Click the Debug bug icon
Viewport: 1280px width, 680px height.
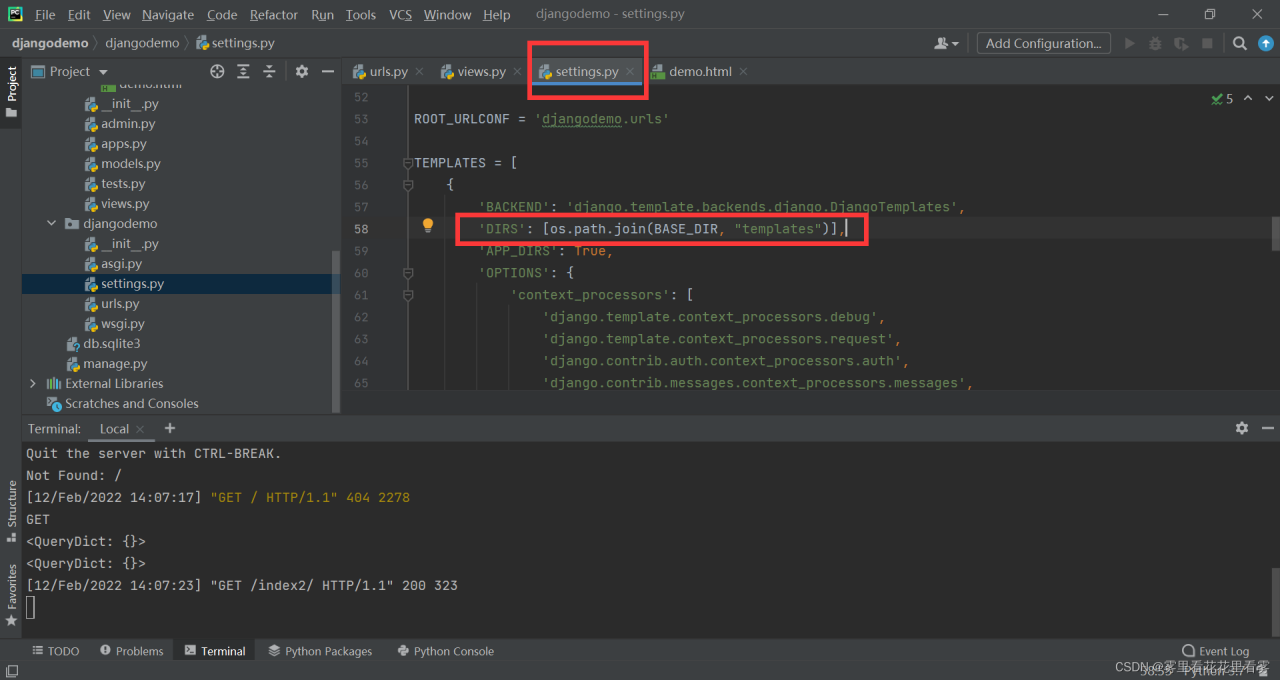pos(1155,43)
